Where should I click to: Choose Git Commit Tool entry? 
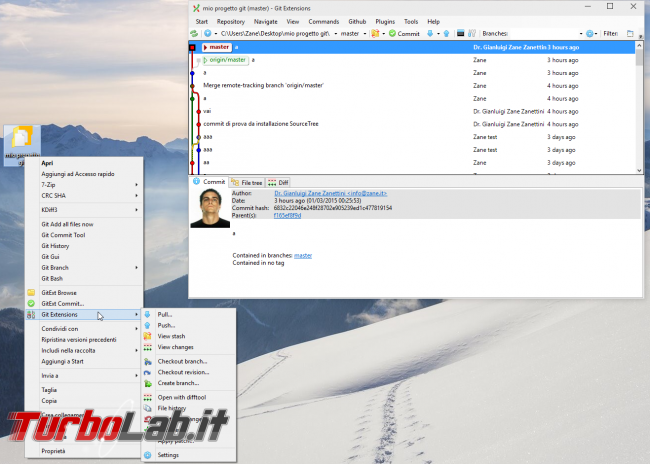[84, 235]
